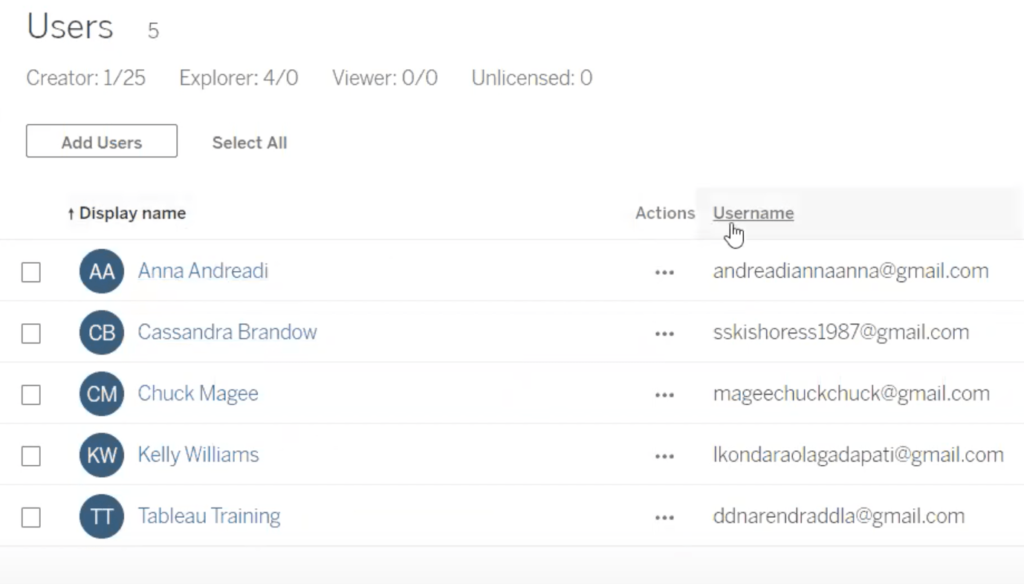This screenshot has height=584, width=1024.
Task: Sort the list by Username column
Action: [x=753, y=213]
